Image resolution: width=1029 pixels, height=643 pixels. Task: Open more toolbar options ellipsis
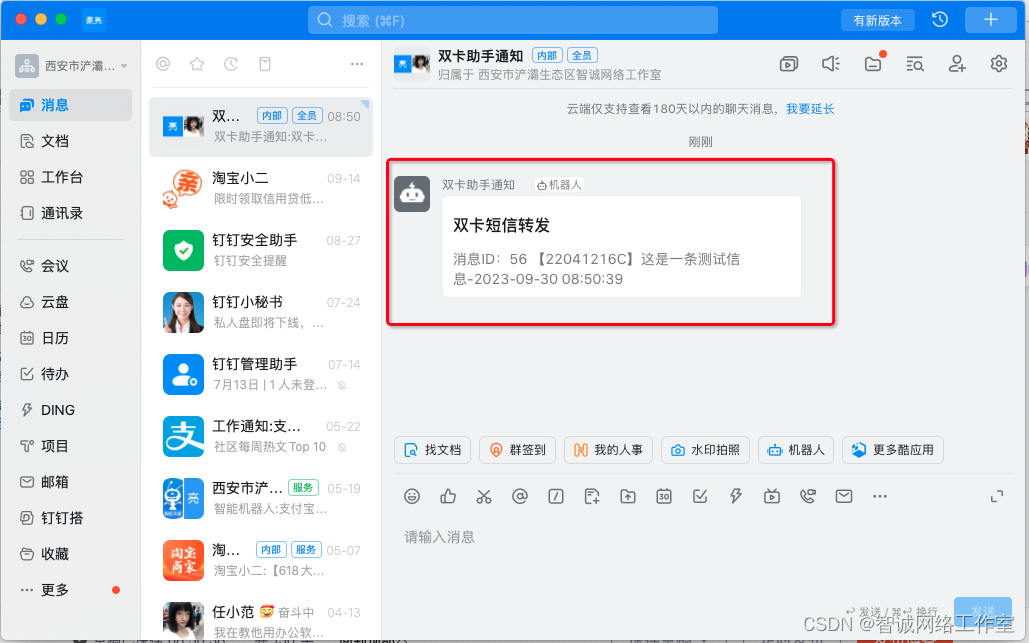(880, 497)
